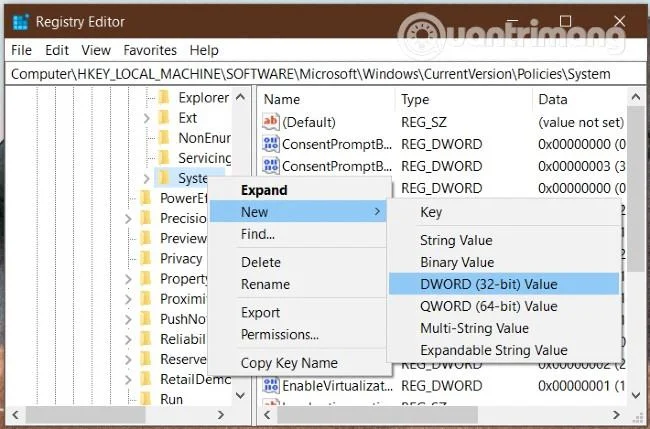This screenshot has width=650, height=429.
Task: Select the Ext folder icon
Action: [x=164, y=118]
